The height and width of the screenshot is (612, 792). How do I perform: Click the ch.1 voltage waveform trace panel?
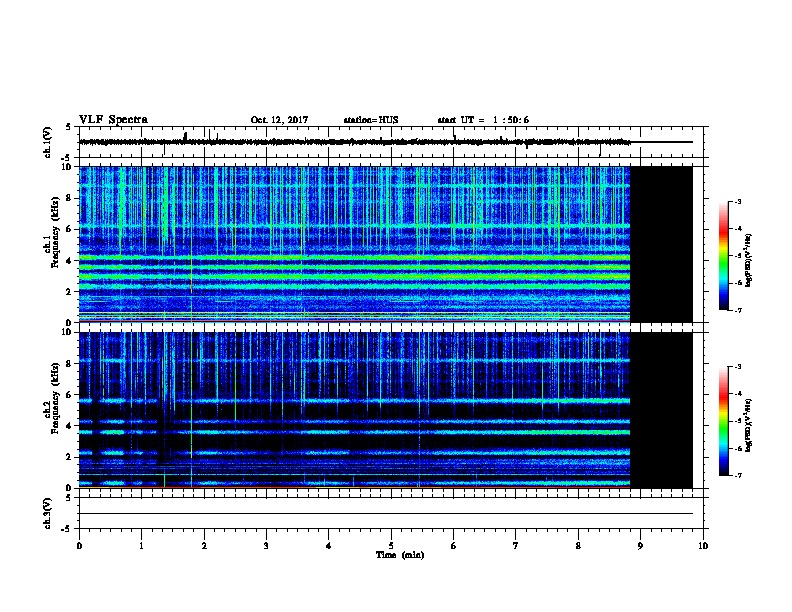(393, 142)
